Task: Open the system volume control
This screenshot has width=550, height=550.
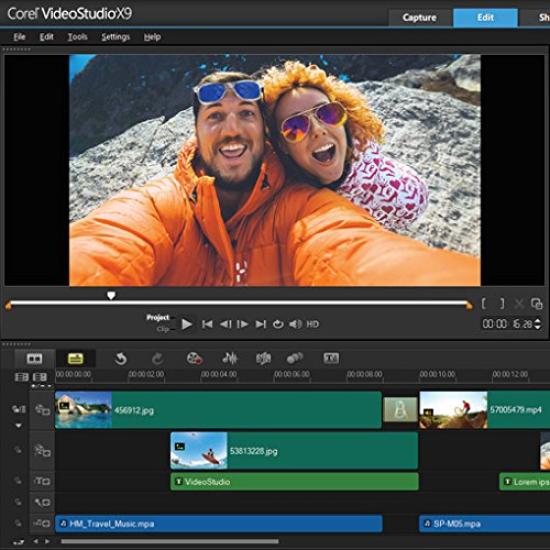Action: 295,324
